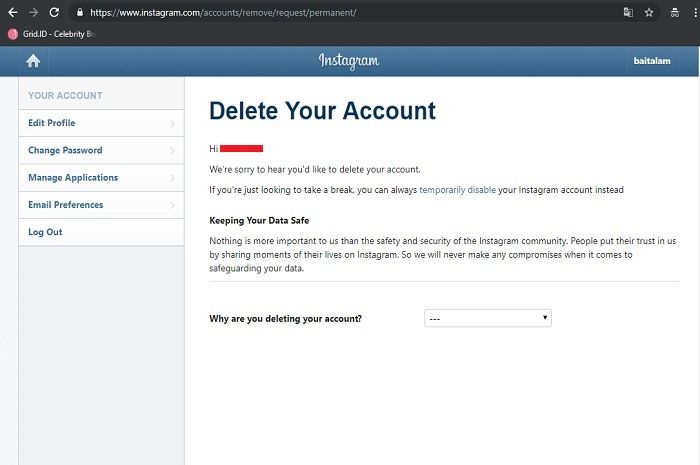Go back using the browser back arrow
Screen dimensions: 700x465
tap(11, 13)
